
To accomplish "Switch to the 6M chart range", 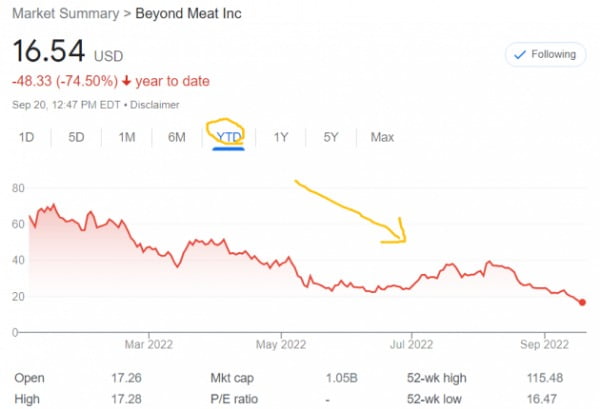I will pos(176,137).
